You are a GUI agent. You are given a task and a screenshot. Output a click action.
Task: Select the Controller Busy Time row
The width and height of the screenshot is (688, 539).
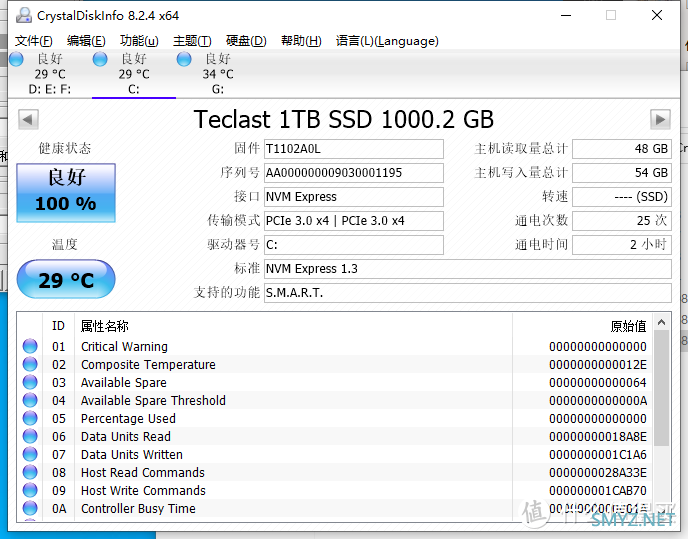pos(335,509)
